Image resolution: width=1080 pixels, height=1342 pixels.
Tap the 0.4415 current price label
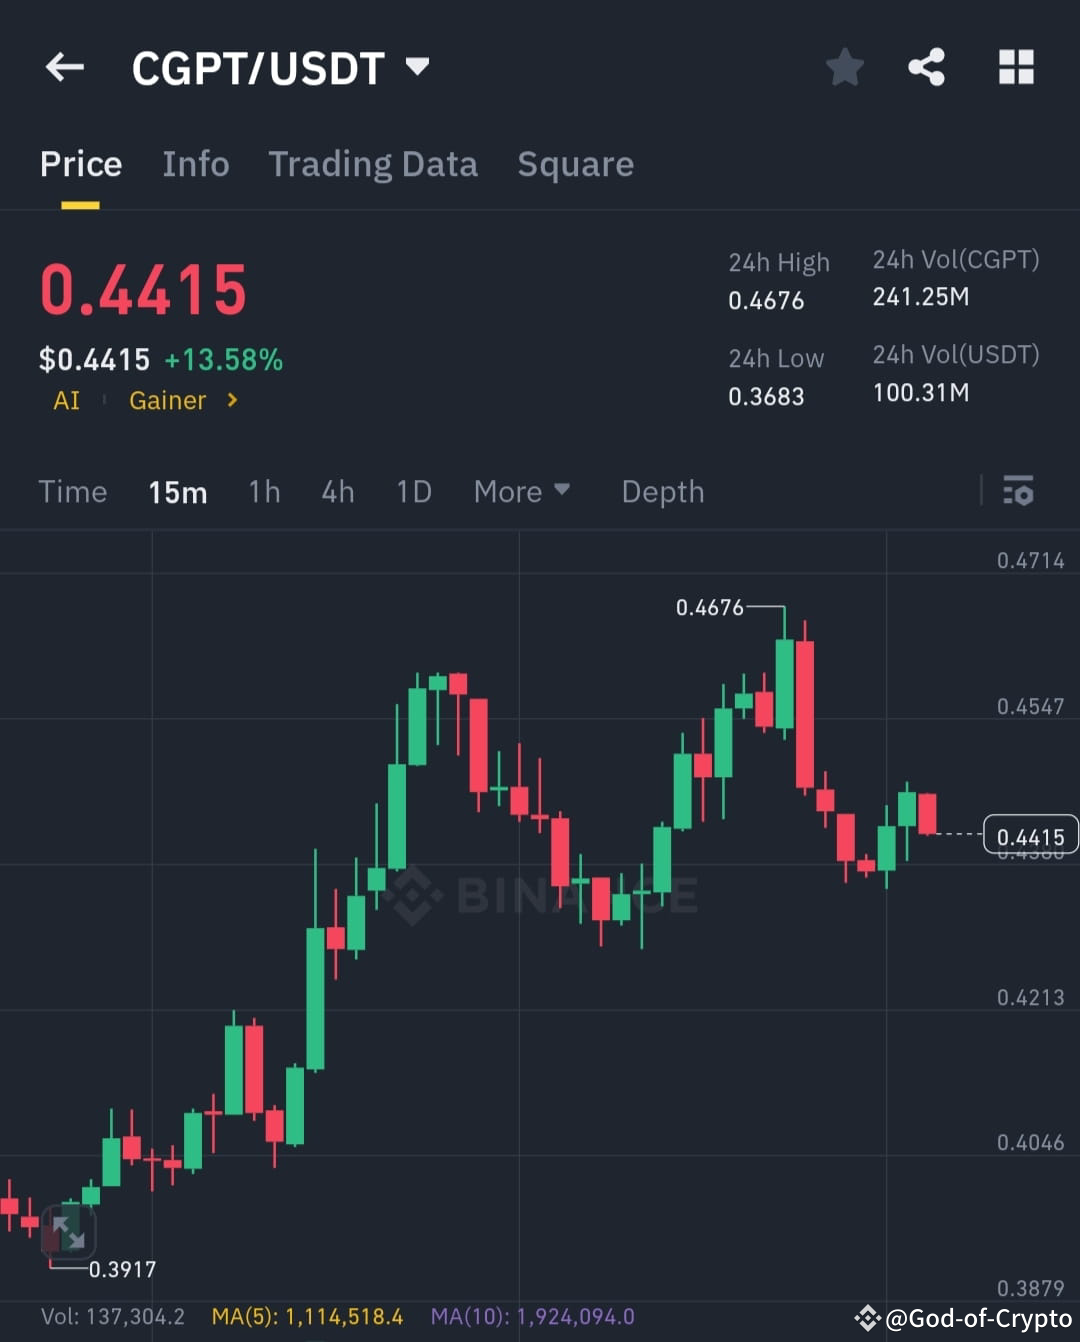[1031, 836]
